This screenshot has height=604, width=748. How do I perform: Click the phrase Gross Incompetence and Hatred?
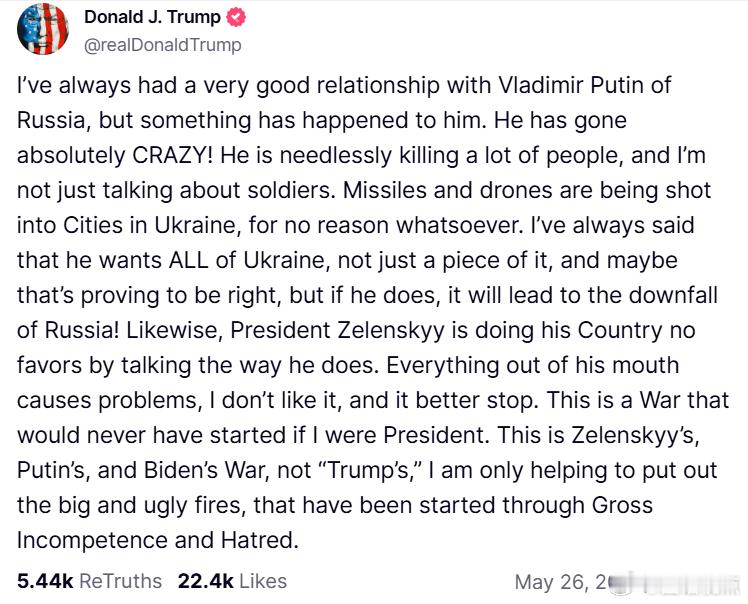pyautogui.click(x=335, y=523)
